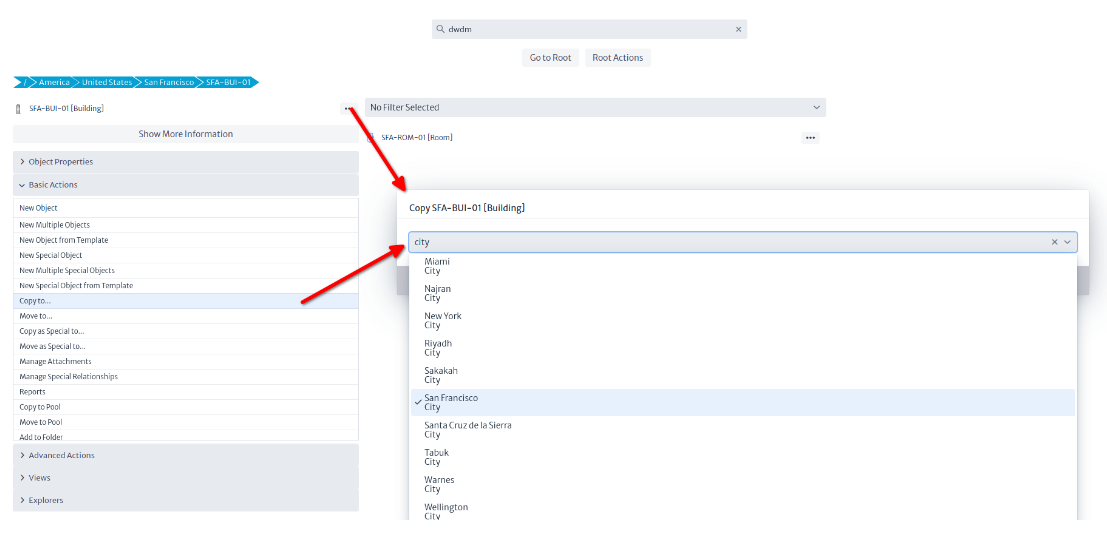Open three-dot menu for SFA-ROM-01 room
This screenshot has height=544, width=1107.
[810, 138]
